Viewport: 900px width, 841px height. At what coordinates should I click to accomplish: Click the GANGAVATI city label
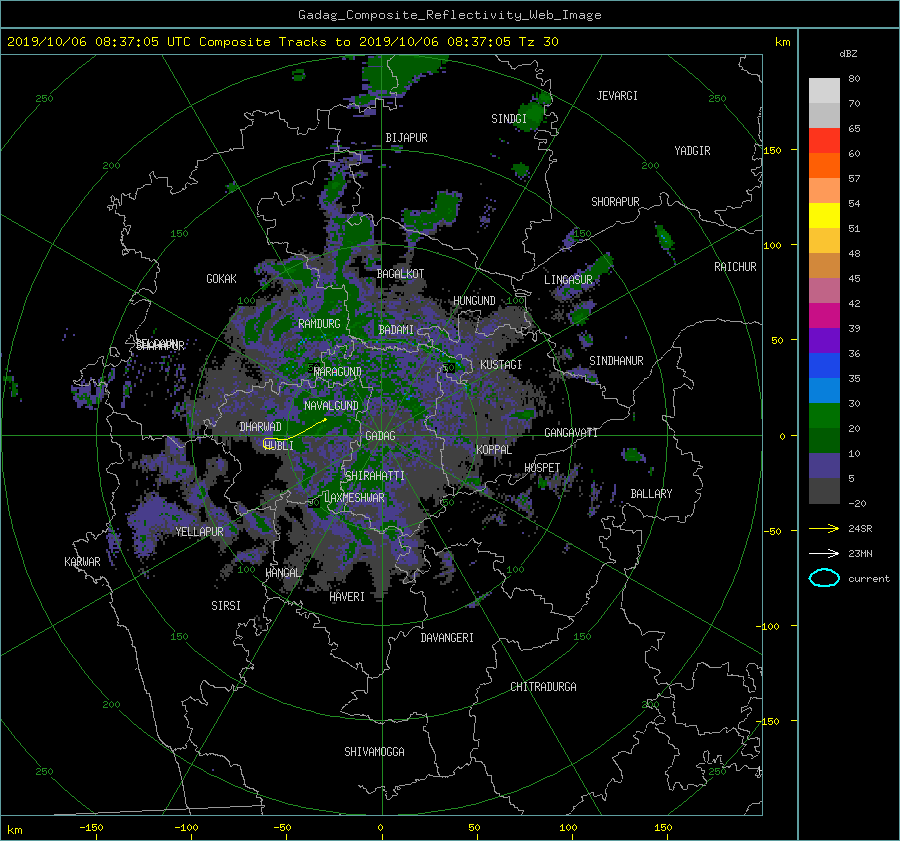click(x=571, y=432)
